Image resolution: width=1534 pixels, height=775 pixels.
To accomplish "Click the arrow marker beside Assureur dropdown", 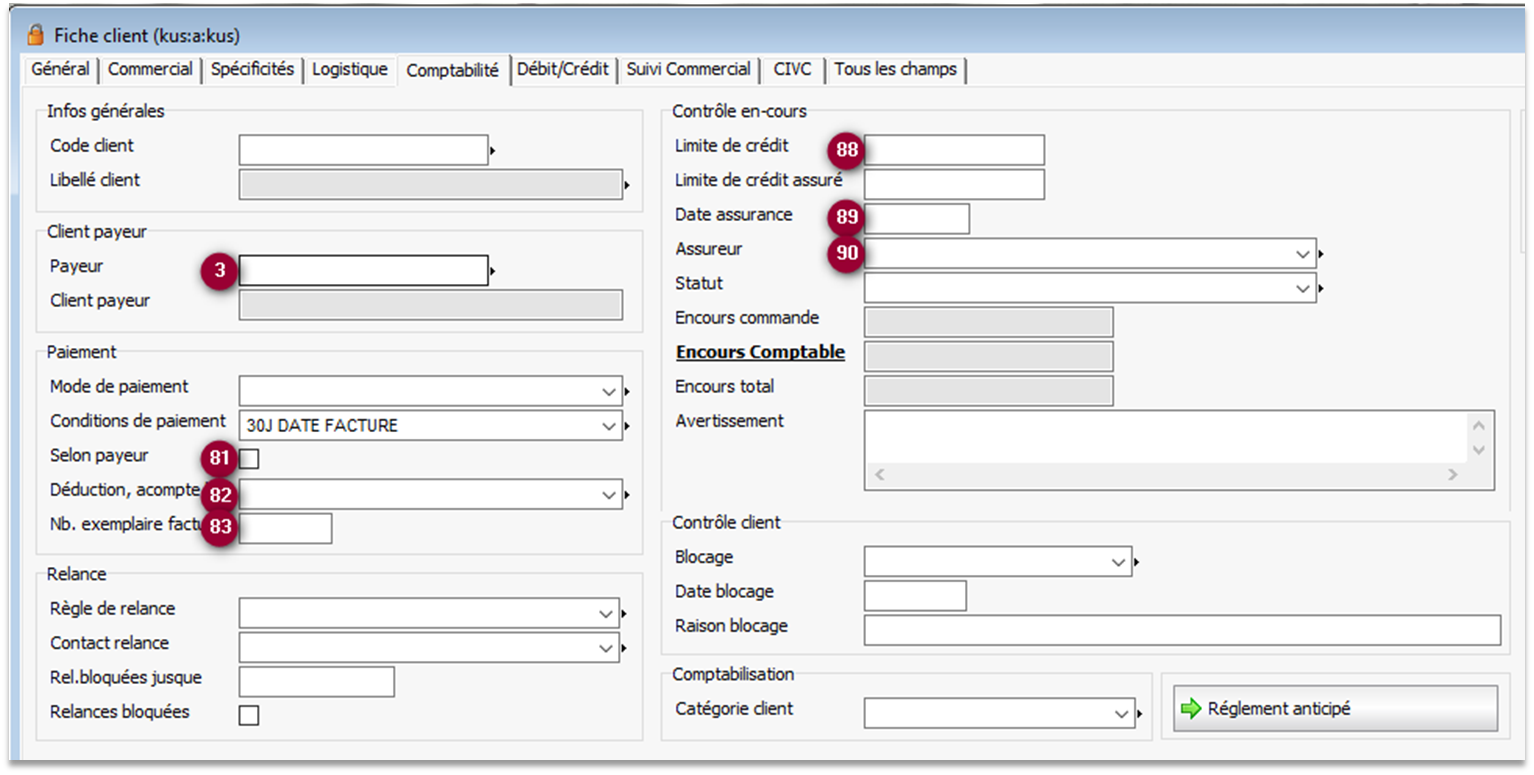I will click(x=1321, y=255).
